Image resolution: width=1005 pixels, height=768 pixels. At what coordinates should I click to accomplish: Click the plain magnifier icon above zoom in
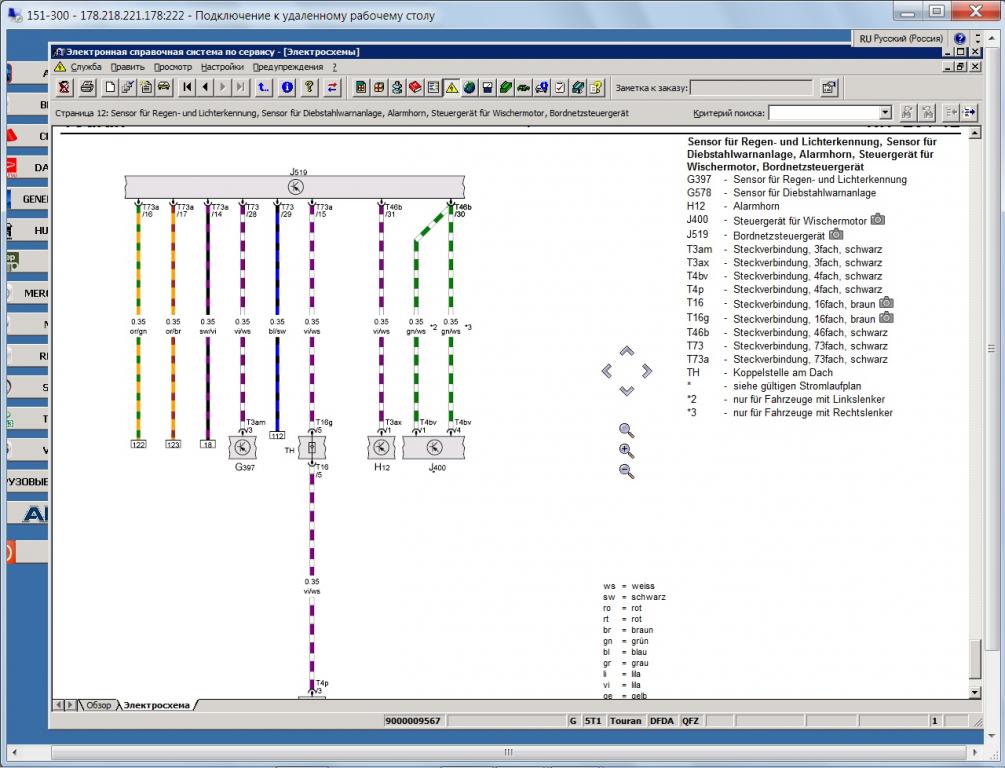(x=626, y=430)
